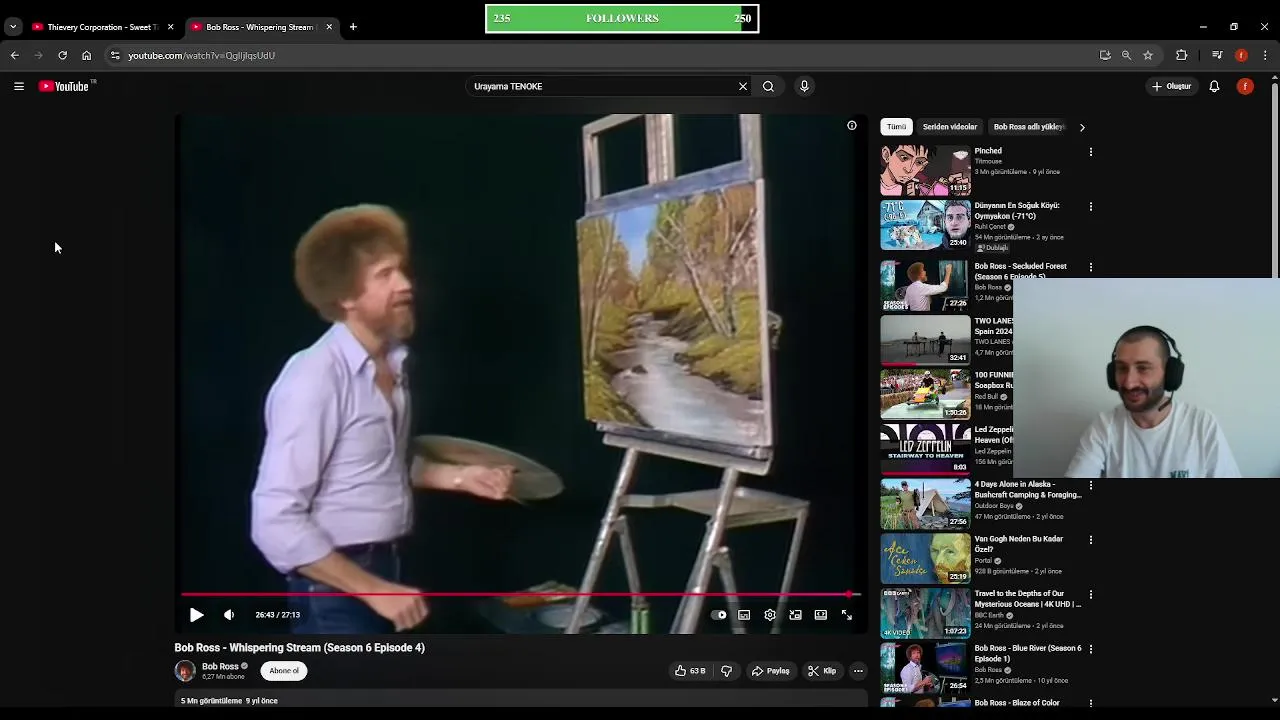Open the media control toolbar icon
The image size is (1280, 720).
click(1217, 56)
